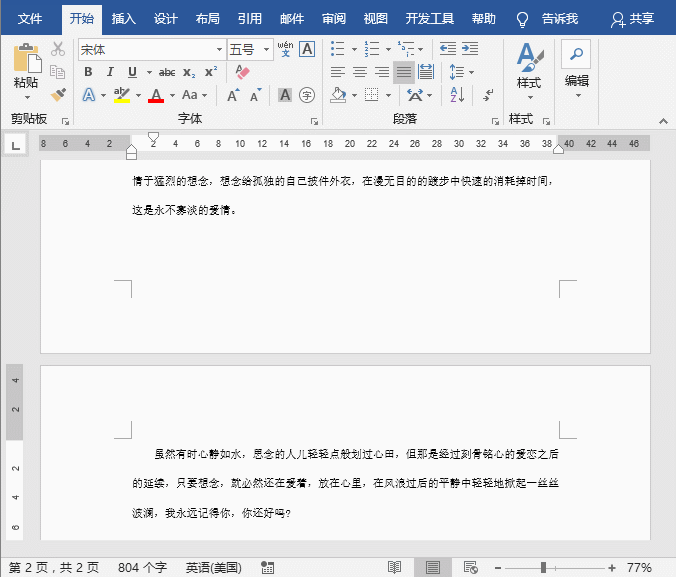Switch to 设计 Design tab
Image resolution: width=676 pixels, height=577 pixels.
click(x=166, y=19)
